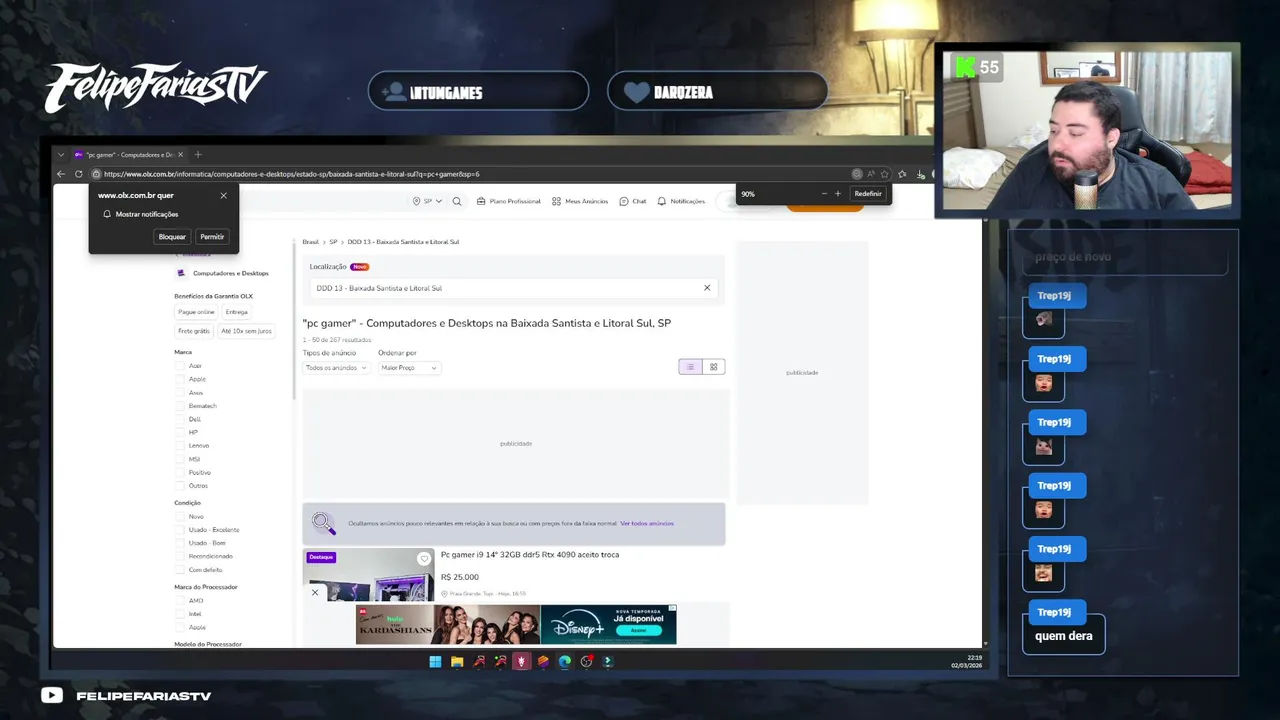Toggle Pague online filter chip
Screen dimensions: 1280x720
click(x=196, y=312)
